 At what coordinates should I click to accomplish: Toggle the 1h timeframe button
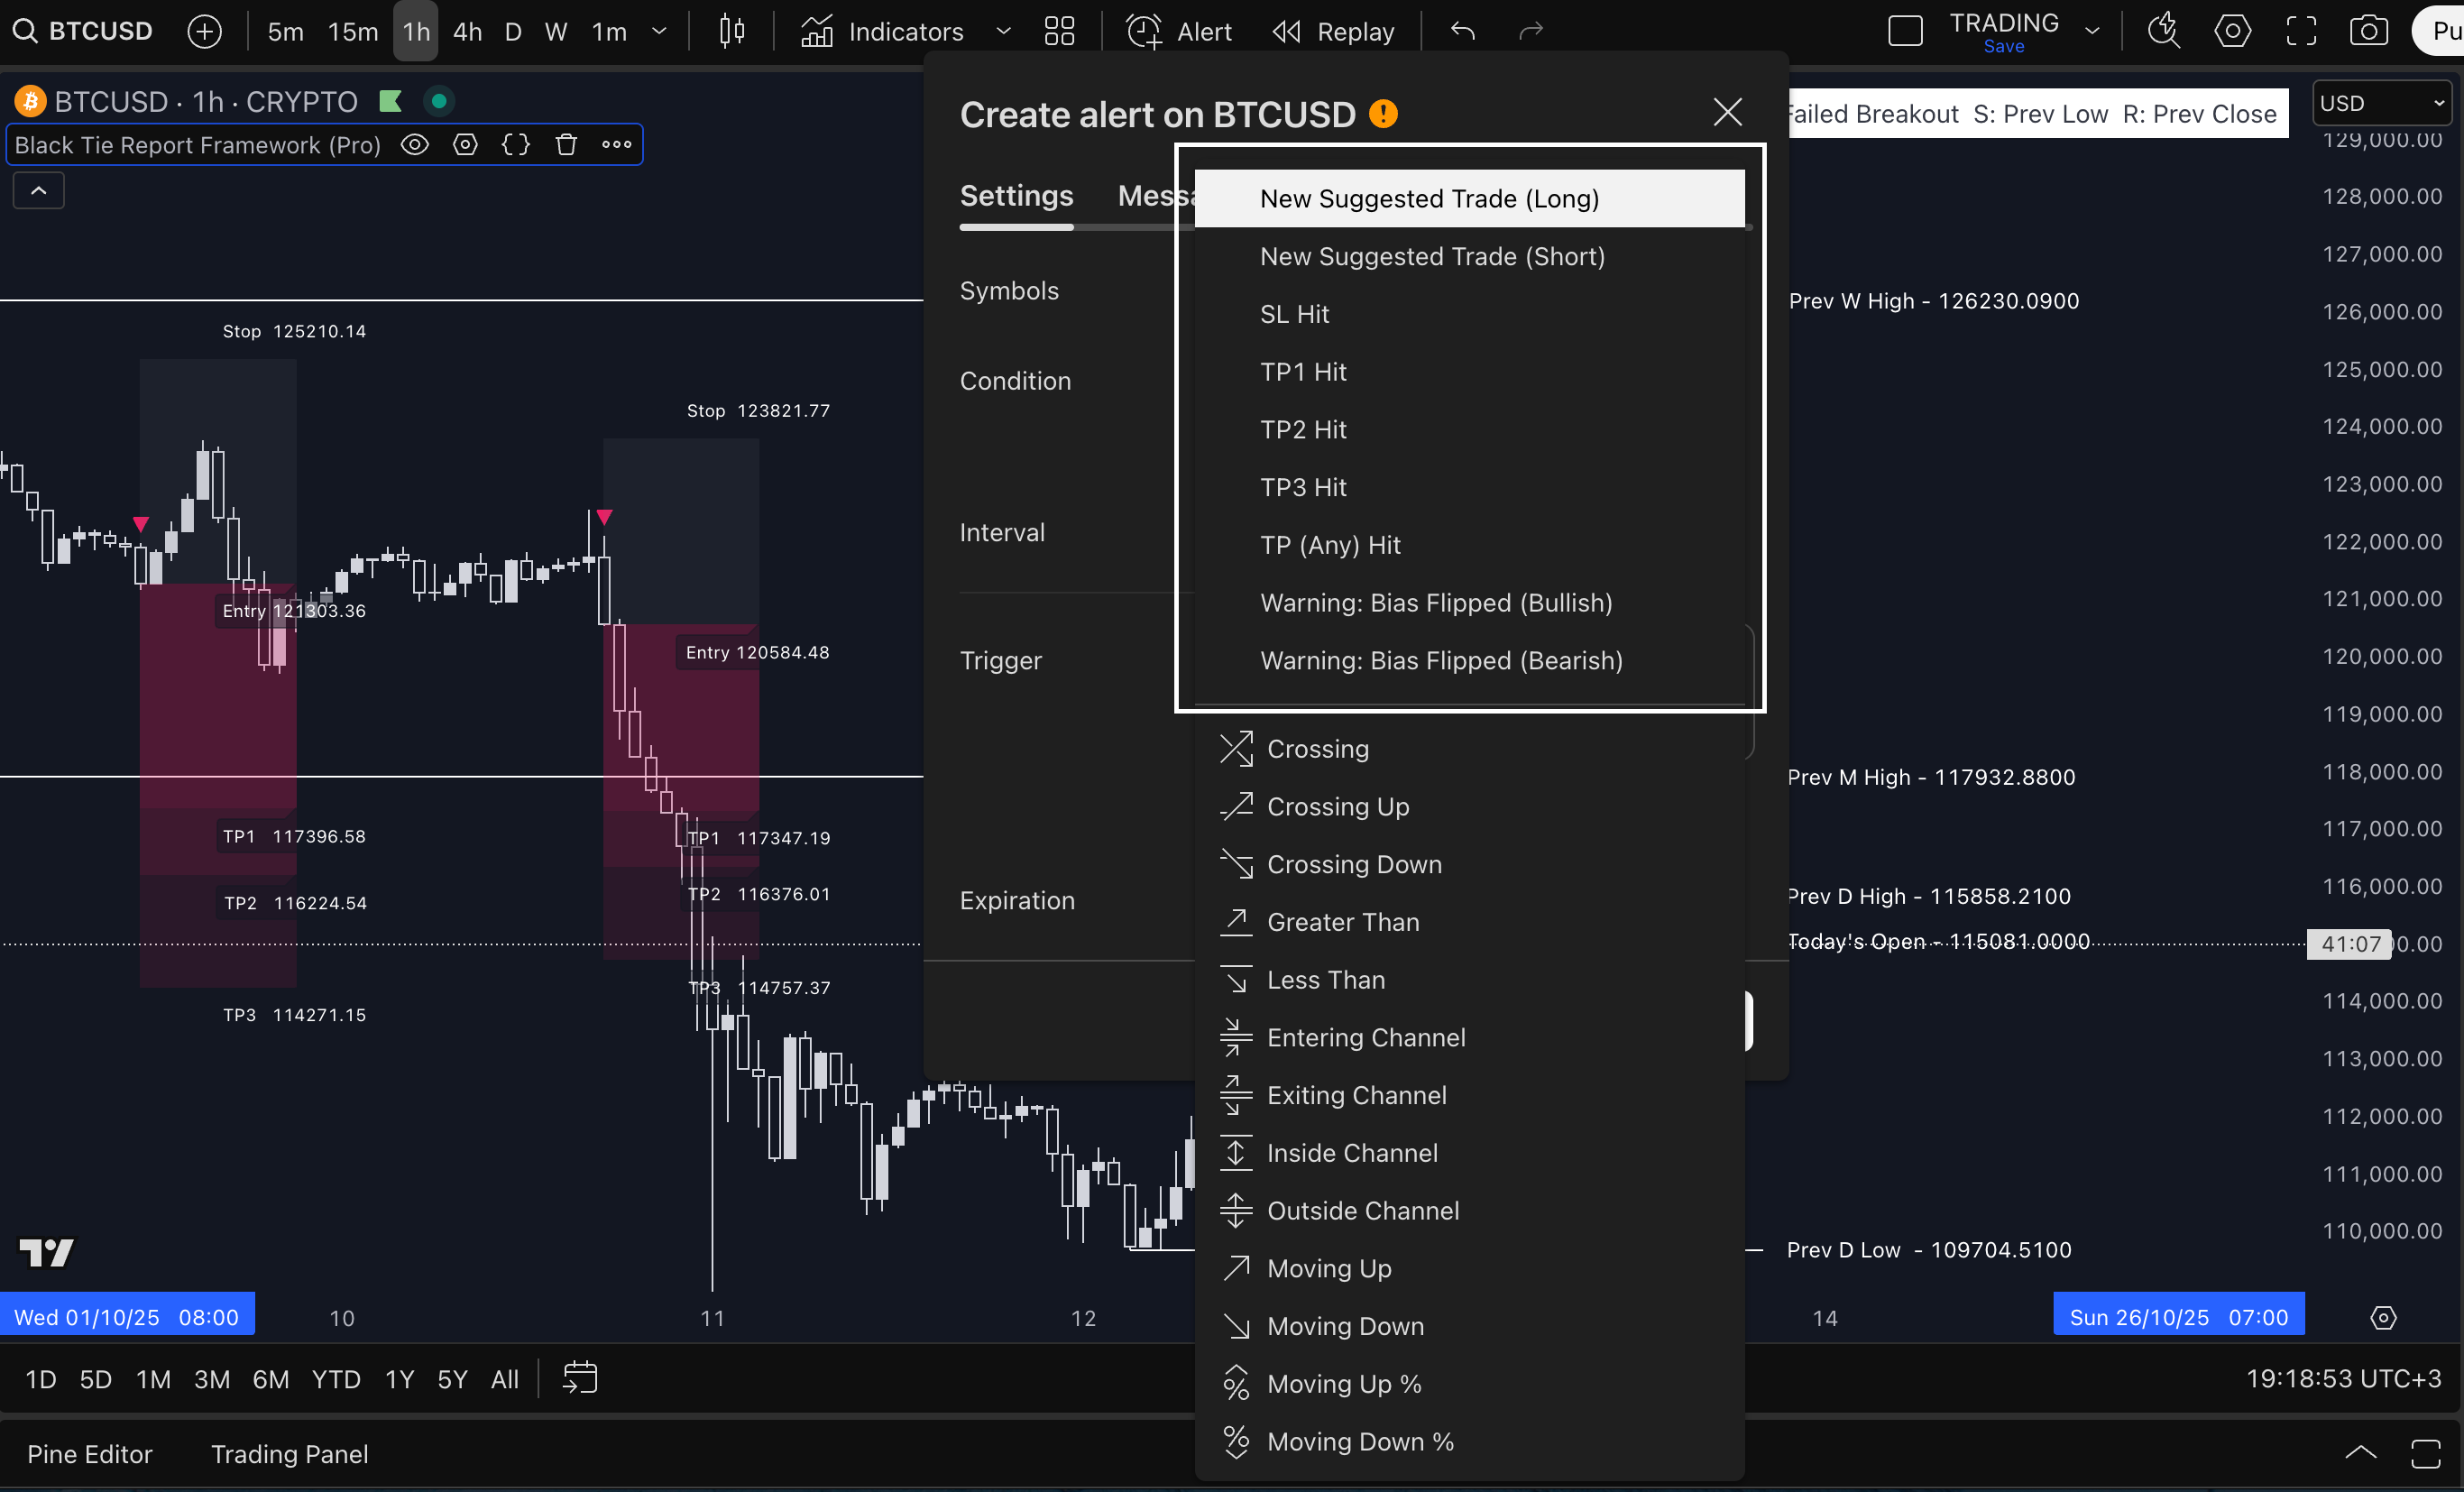(415, 31)
